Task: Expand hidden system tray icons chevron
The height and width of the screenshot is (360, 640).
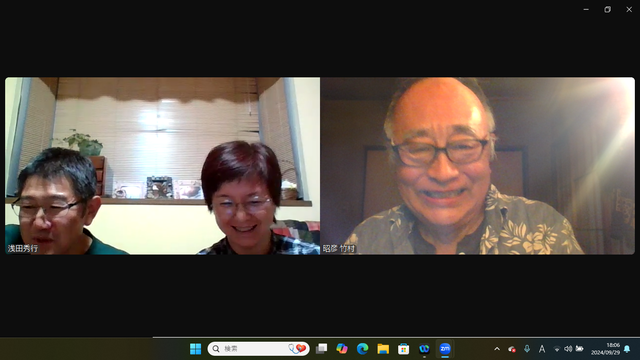Action: (497, 349)
